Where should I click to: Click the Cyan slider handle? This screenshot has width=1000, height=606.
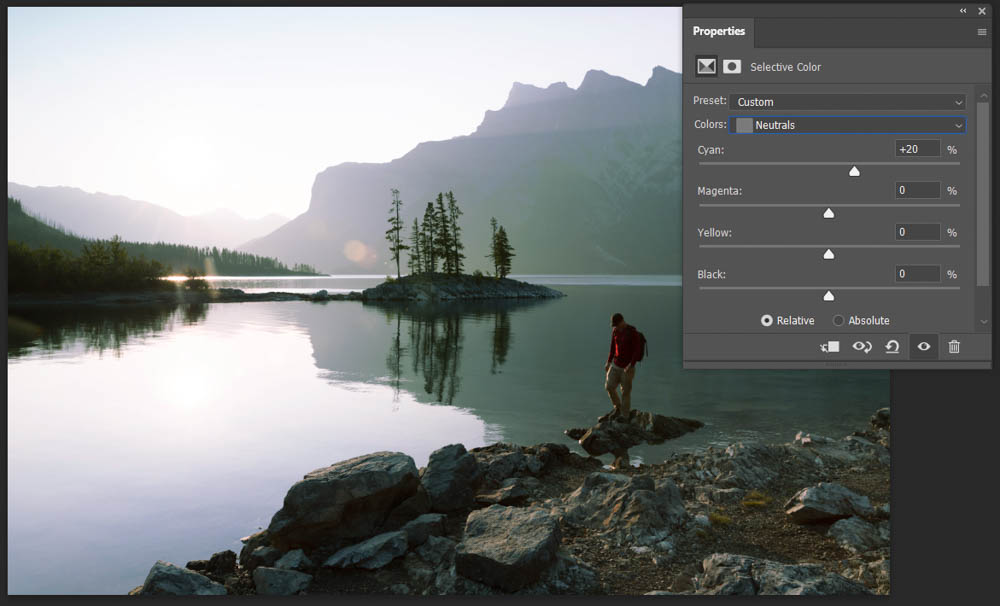(x=855, y=171)
